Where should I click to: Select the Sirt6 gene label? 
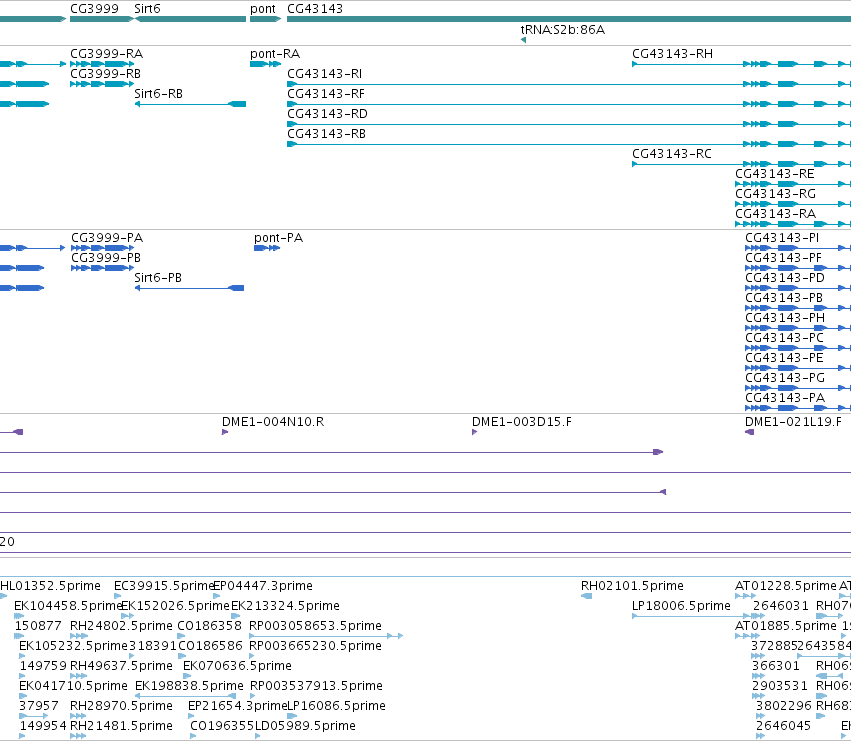click(147, 9)
